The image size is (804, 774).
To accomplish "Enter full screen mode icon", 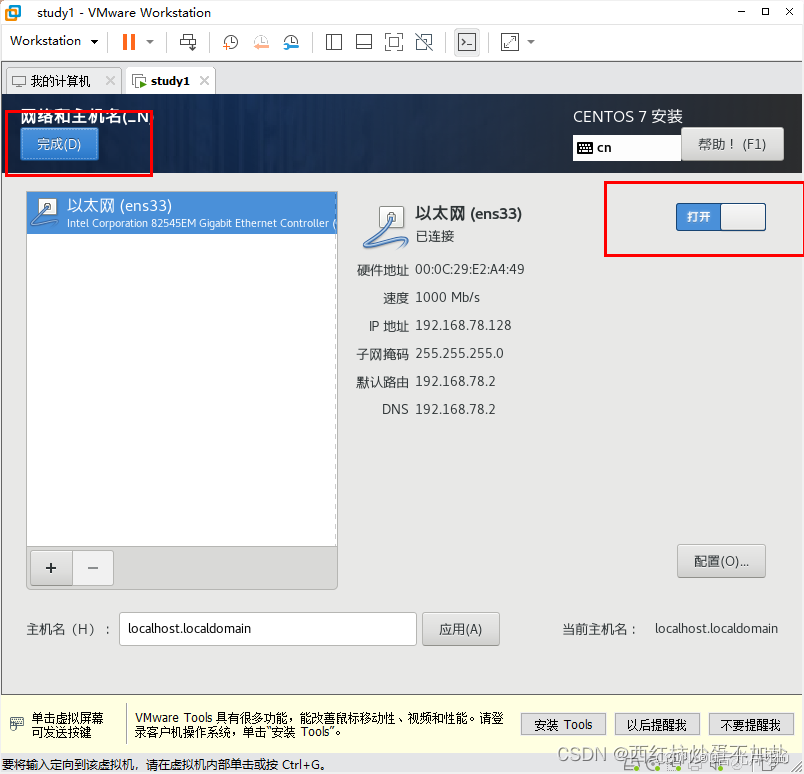I will click(x=394, y=42).
